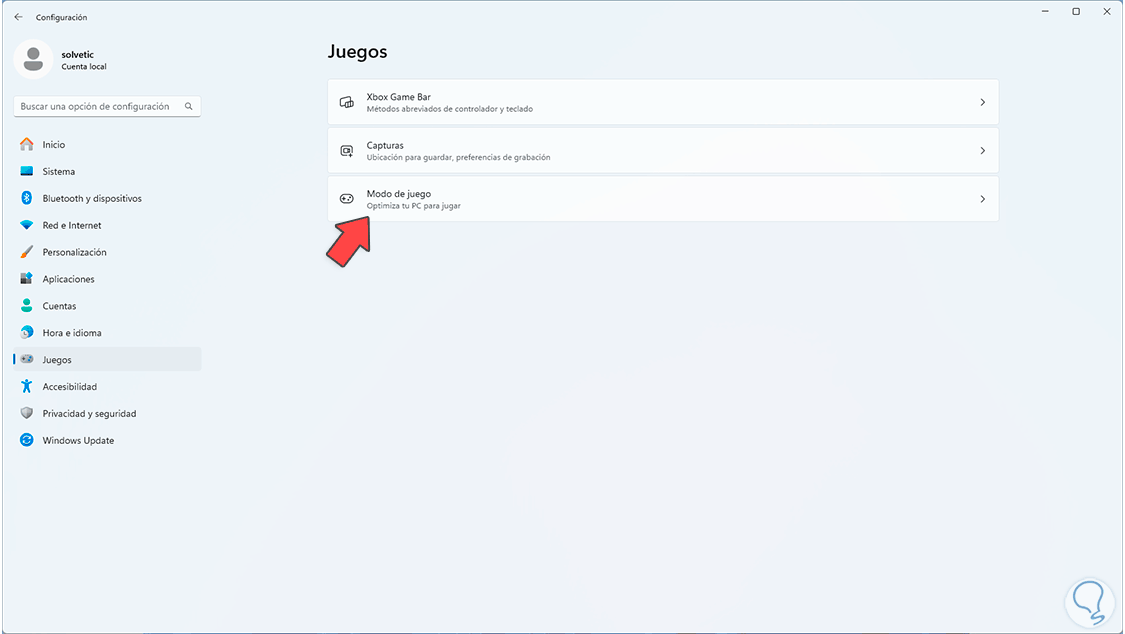The width and height of the screenshot is (1125, 634).
Task: Click the Bluetooth icon in sidebar
Action: 27,198
